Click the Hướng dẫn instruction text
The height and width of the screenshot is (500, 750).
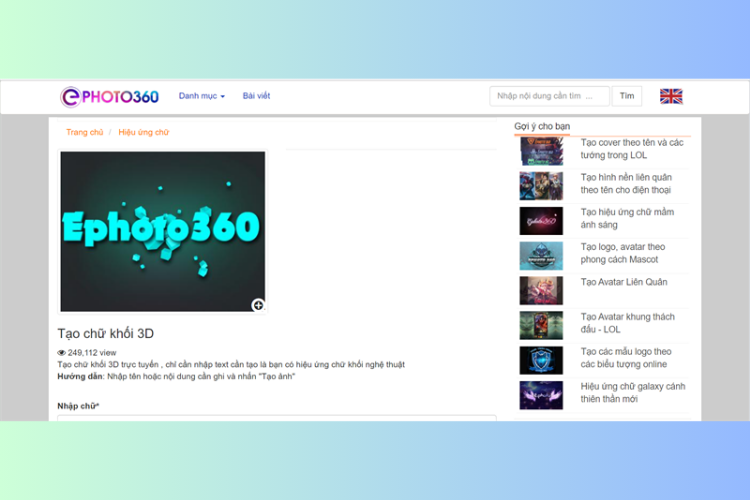tap(176, 377)
